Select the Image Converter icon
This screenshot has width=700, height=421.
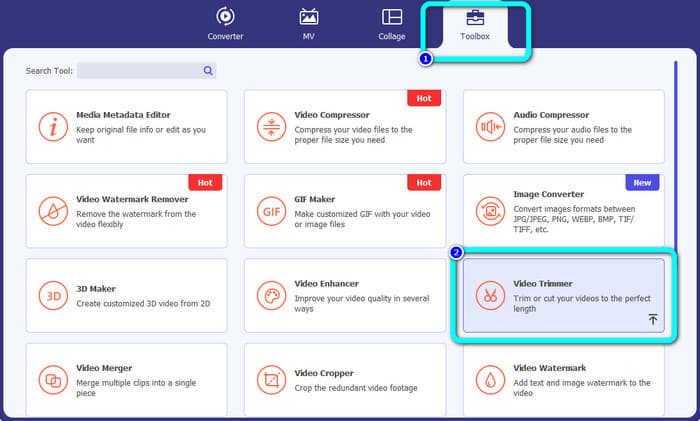point(490,212)
